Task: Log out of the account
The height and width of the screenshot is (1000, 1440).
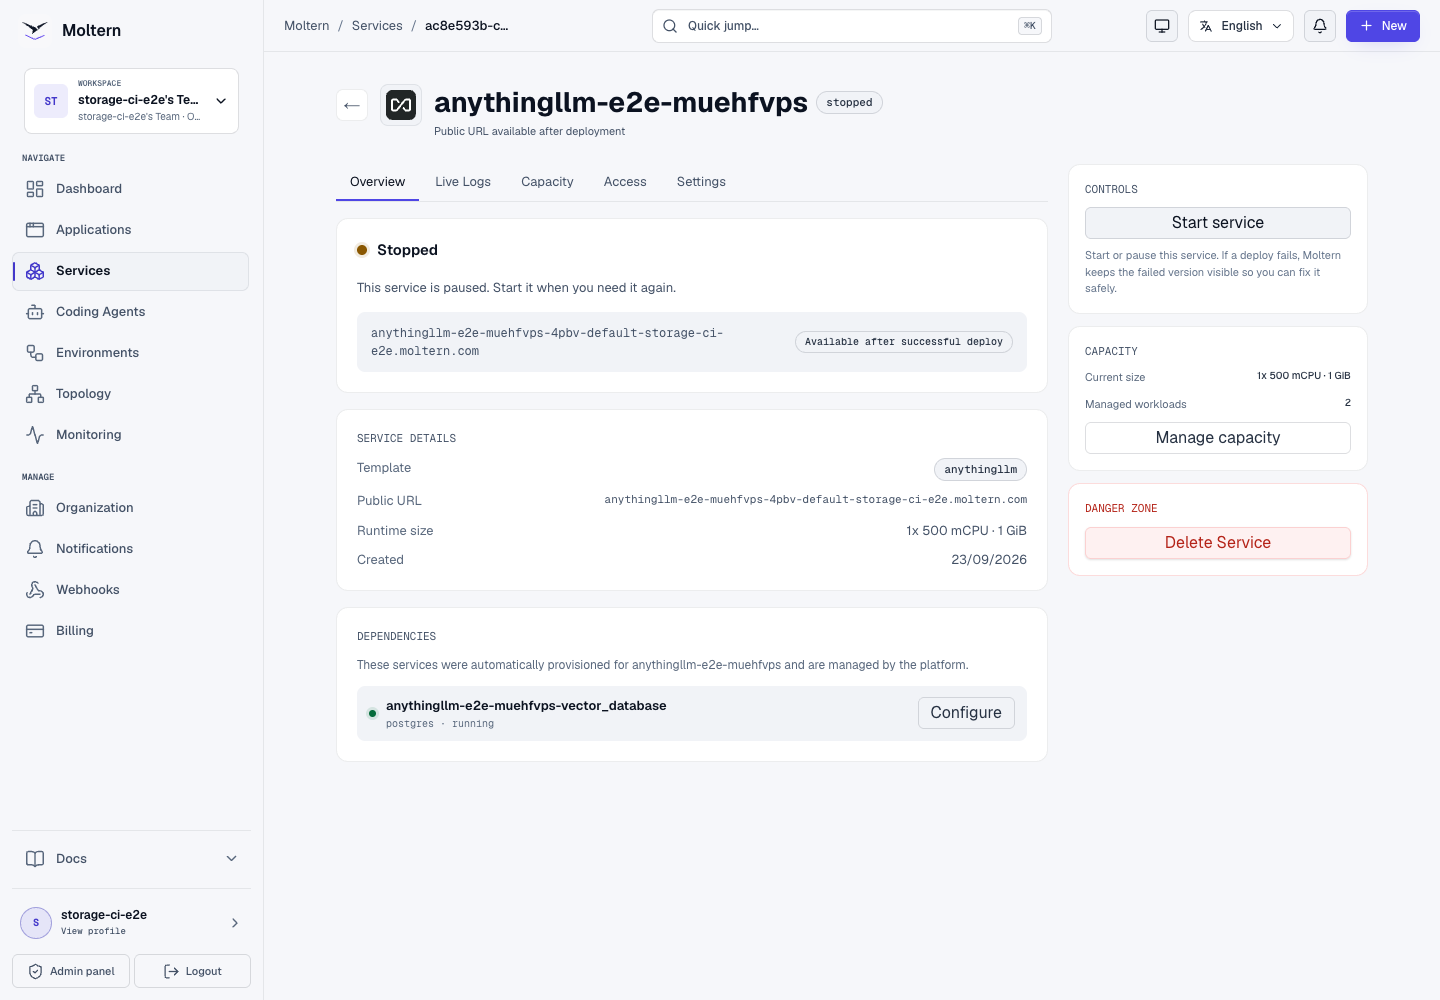Action: (x=192, y=971)
